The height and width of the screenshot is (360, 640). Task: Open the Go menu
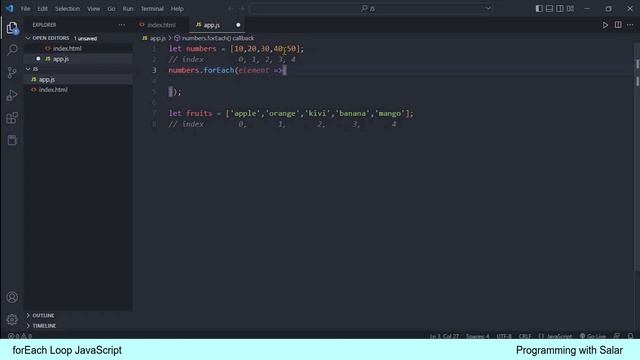click(x=111, y=9)
